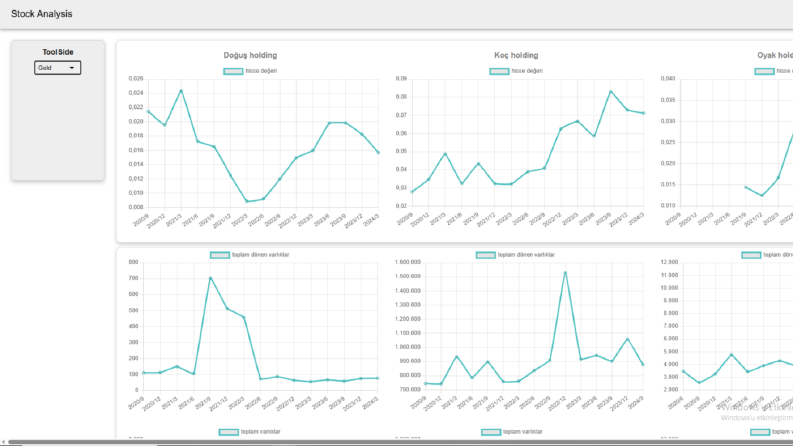Viewport: 793px width, 446px height.
Task: Click toplam dönen legend swatch in Oyak column
Action: (x=751, y=255)
